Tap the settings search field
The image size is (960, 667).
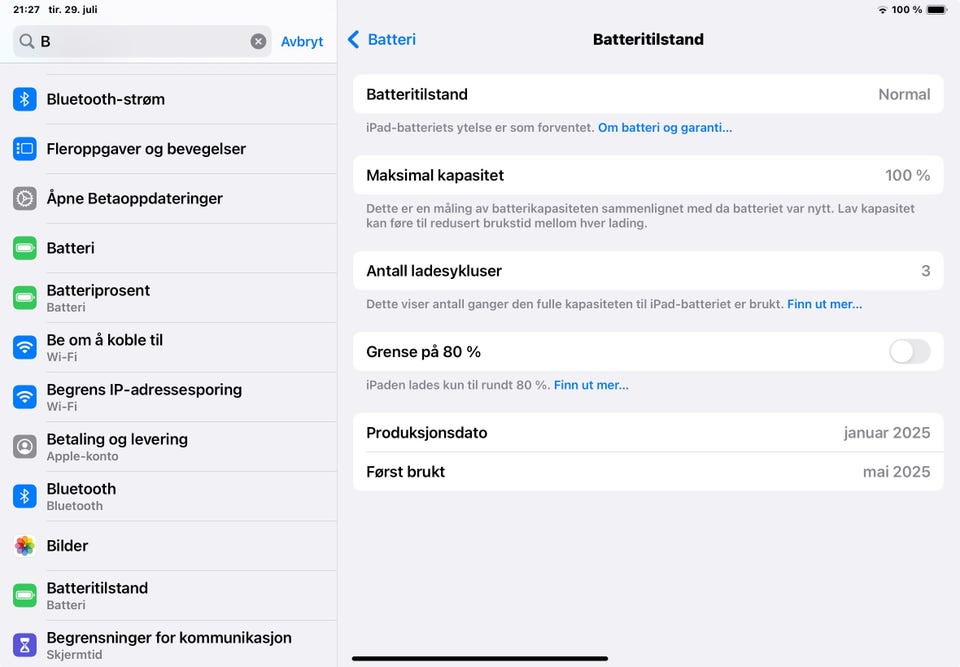coord(140,41)
